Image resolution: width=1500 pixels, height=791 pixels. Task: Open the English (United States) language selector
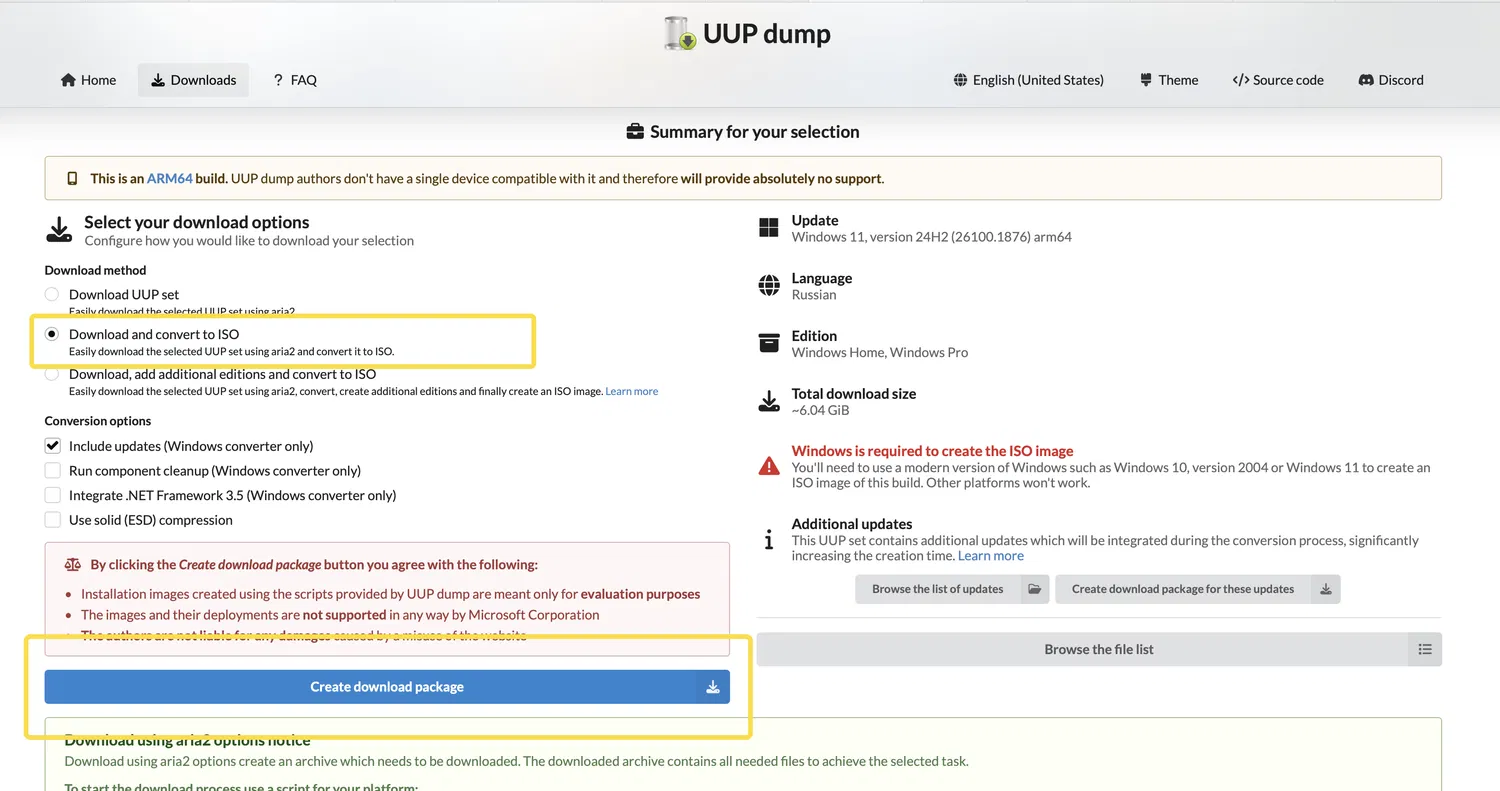(1028, 80)
